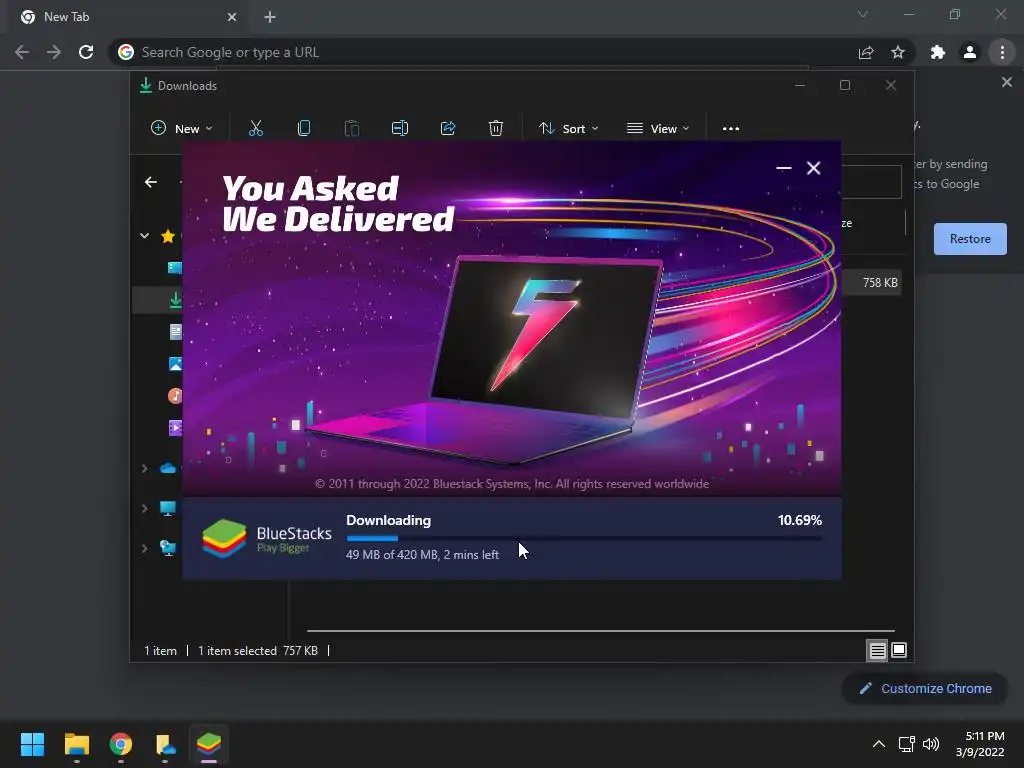1024x768 pixels.
Task: Click the '1 item selected 757 KB' status
Action: (258, 650)
